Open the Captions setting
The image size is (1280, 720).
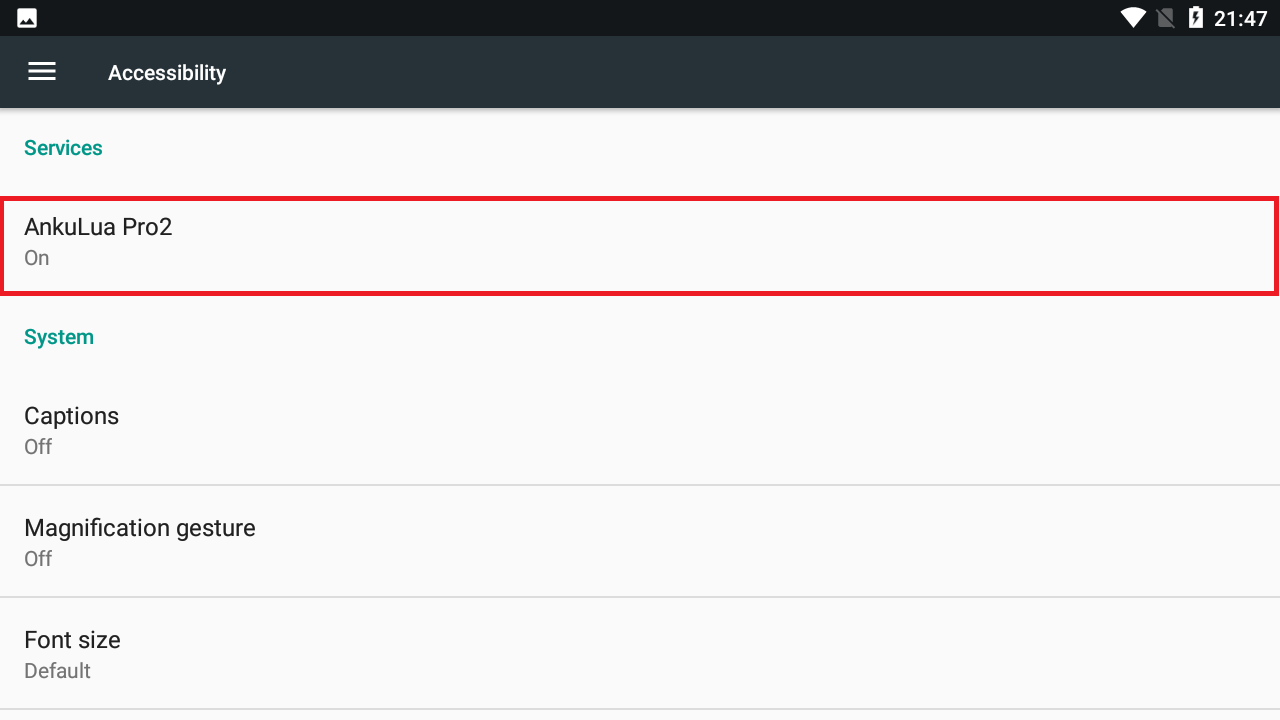71,416
